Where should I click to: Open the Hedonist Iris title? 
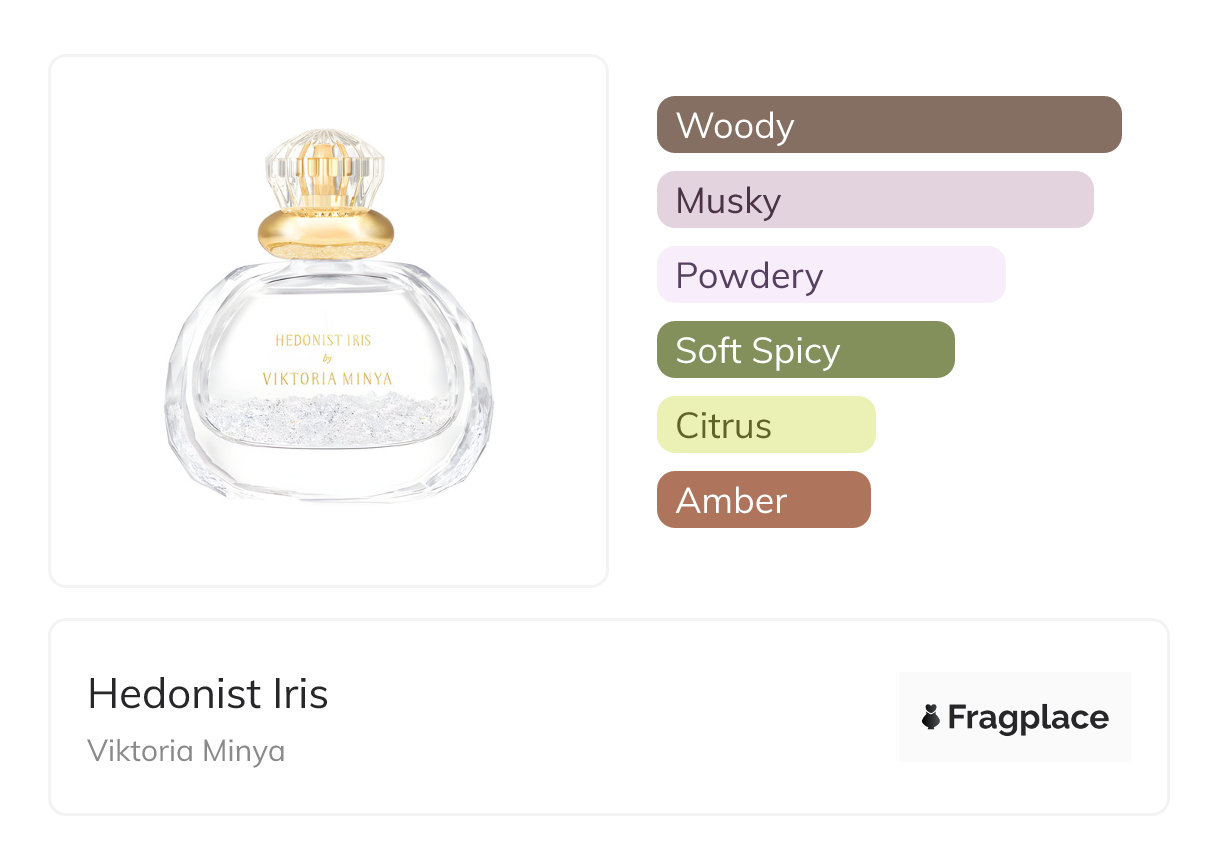click(208, 694)
